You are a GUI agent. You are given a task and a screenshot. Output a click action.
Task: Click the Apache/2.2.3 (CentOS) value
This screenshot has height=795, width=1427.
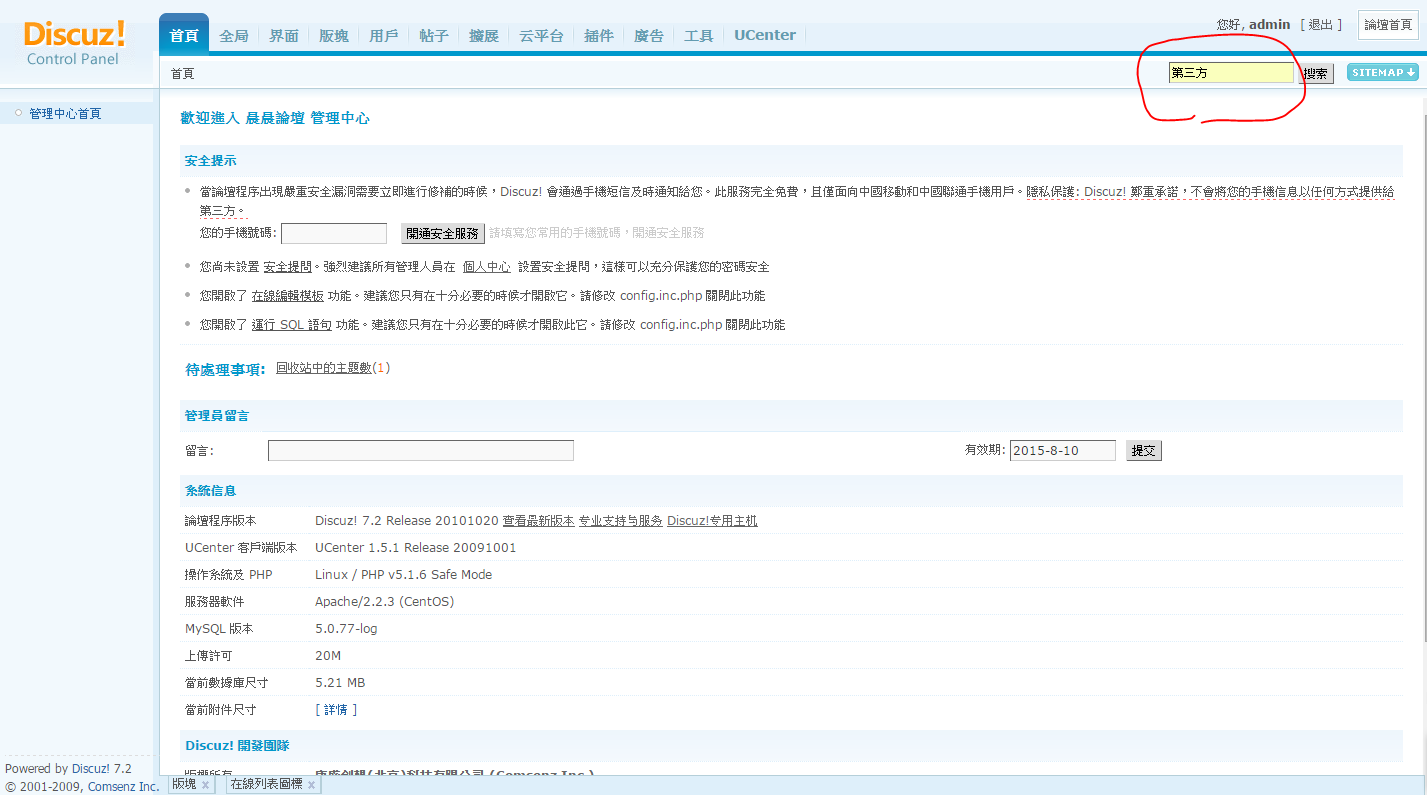(x=384, y=602)
